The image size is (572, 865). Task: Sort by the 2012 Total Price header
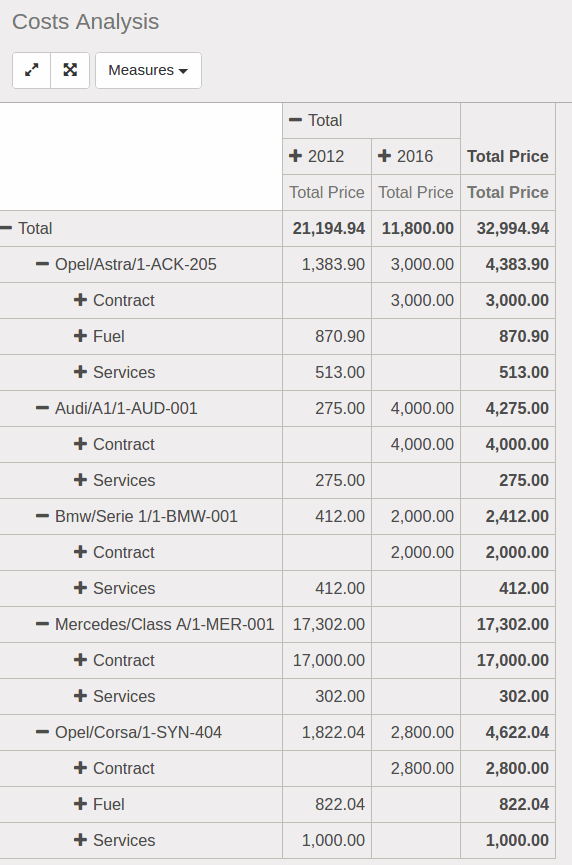point(327,192)
